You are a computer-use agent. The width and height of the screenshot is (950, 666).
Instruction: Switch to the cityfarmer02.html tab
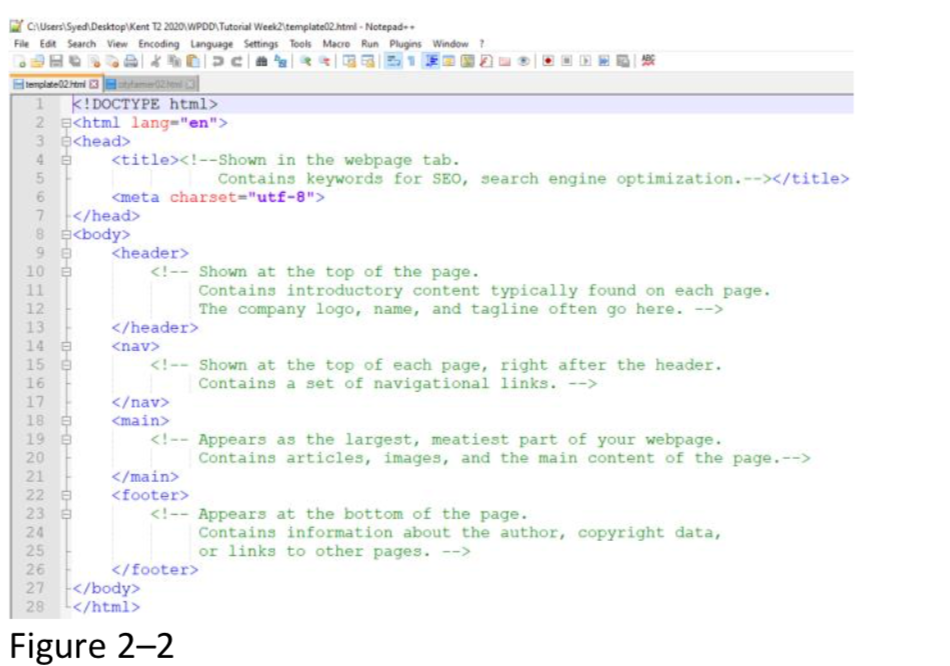pos(150,84)
